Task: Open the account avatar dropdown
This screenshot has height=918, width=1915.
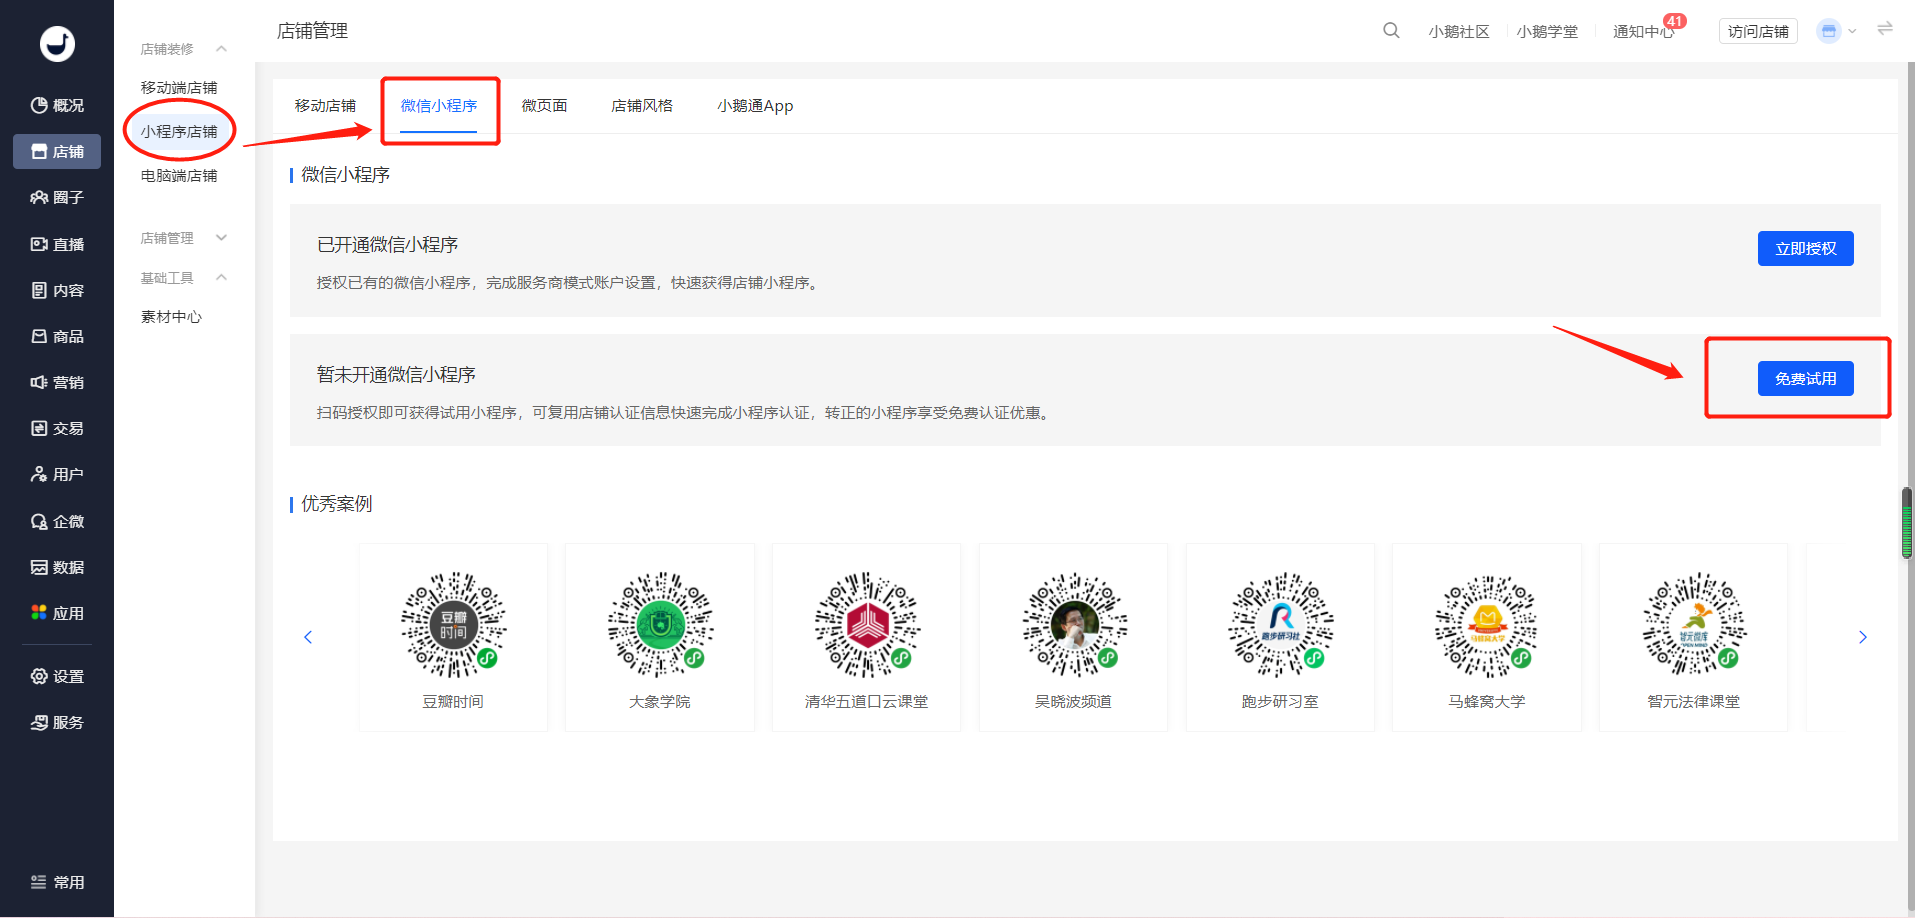Action: [x=1836, y=31]
